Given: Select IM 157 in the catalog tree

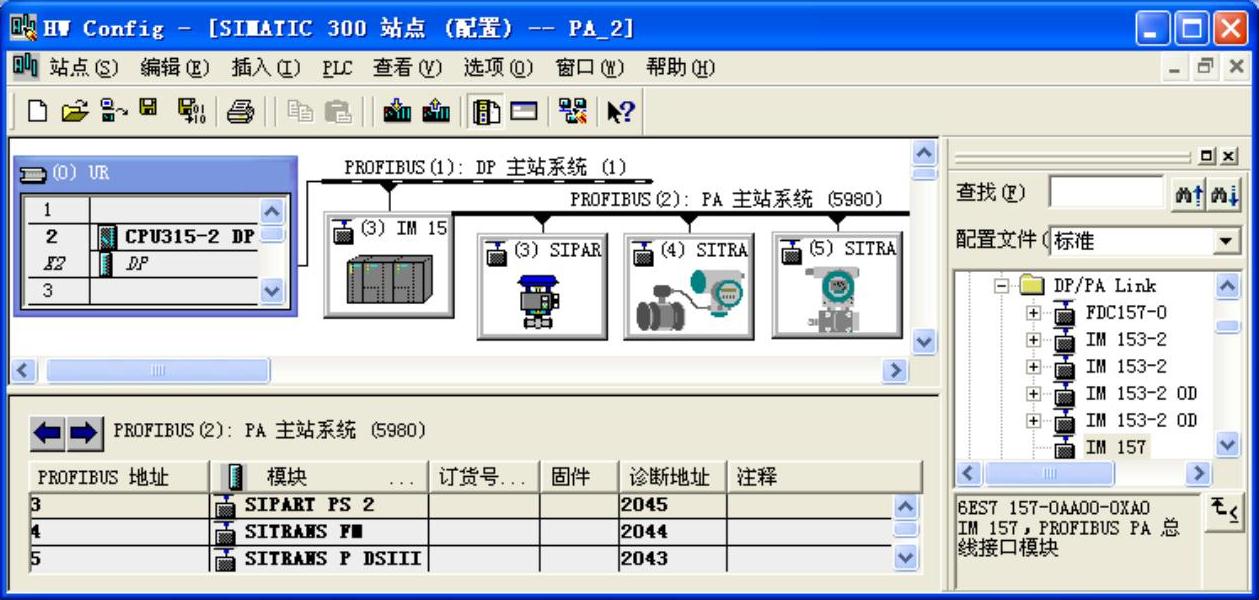Looking at the screenshot, I should pos(1116,447).
